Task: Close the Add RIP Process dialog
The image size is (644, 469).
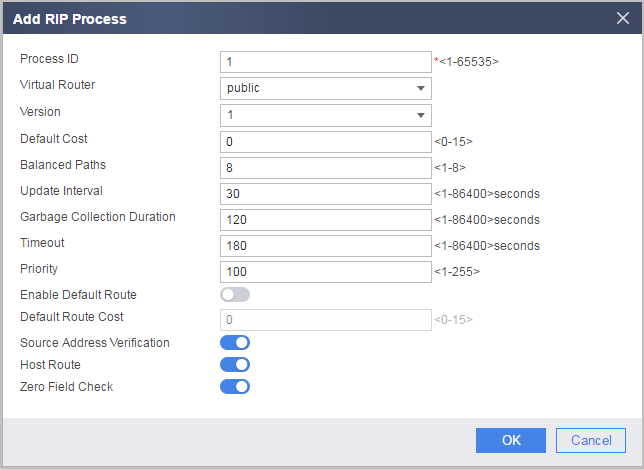Action: coord(623,18)
